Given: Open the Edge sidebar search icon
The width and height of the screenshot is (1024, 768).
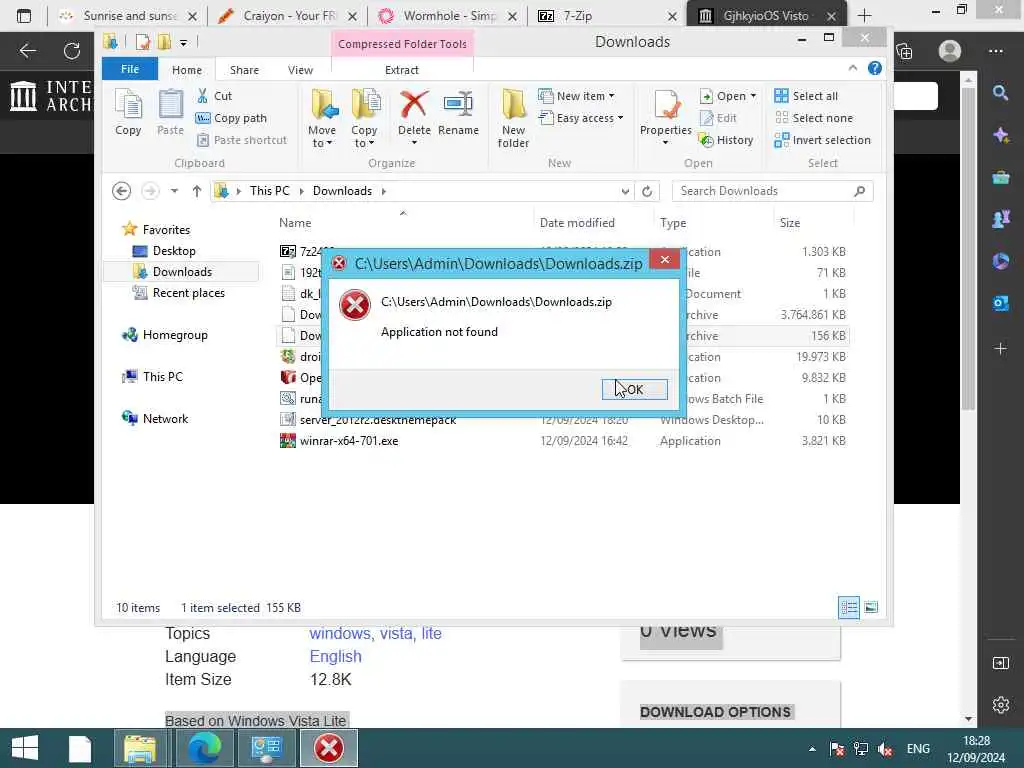Looking at the screenshot, I should [x=1000, y=93].
